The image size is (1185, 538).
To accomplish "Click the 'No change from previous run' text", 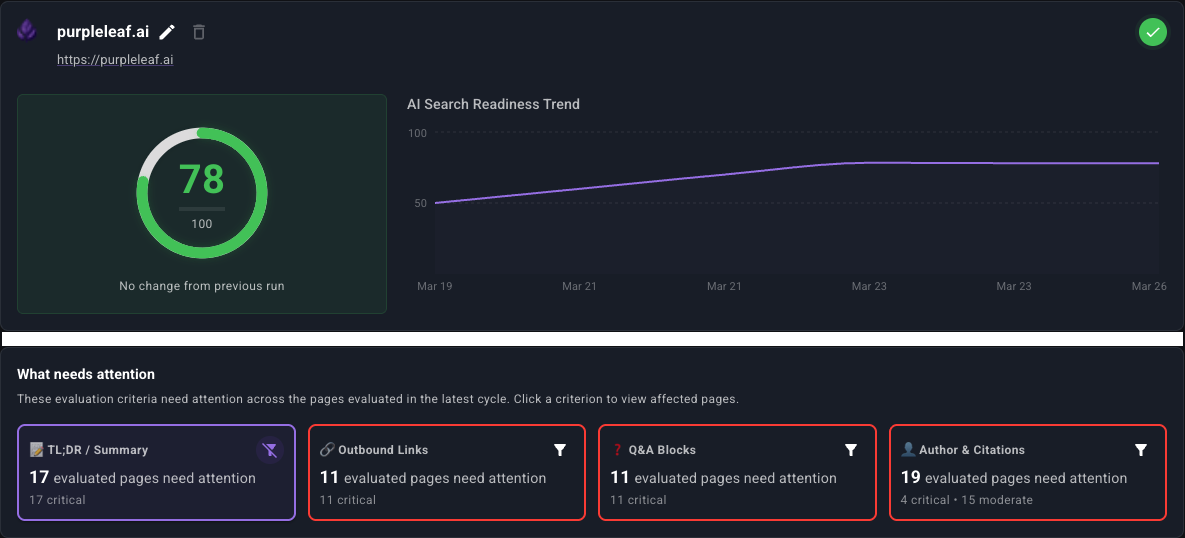I will 202,286.
